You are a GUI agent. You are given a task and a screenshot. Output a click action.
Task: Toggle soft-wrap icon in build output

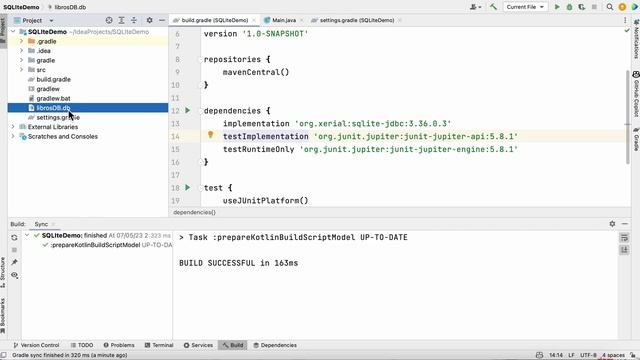pos(624,238)
